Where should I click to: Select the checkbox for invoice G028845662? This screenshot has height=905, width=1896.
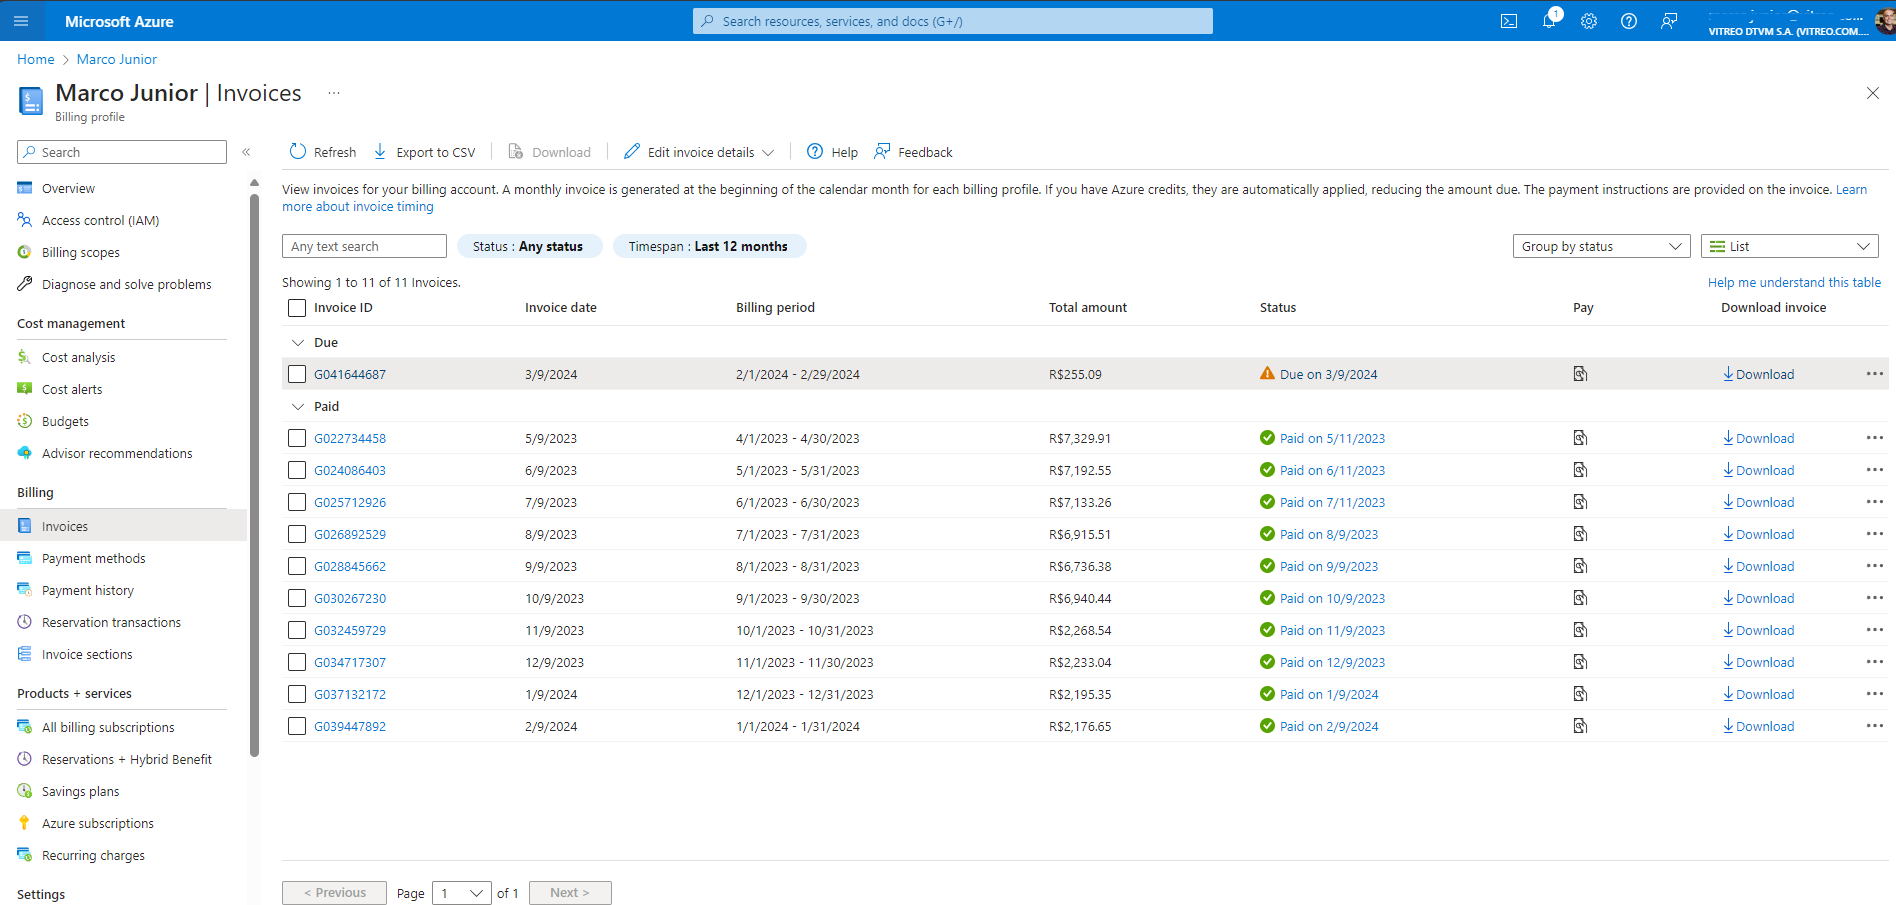(297, 566)
